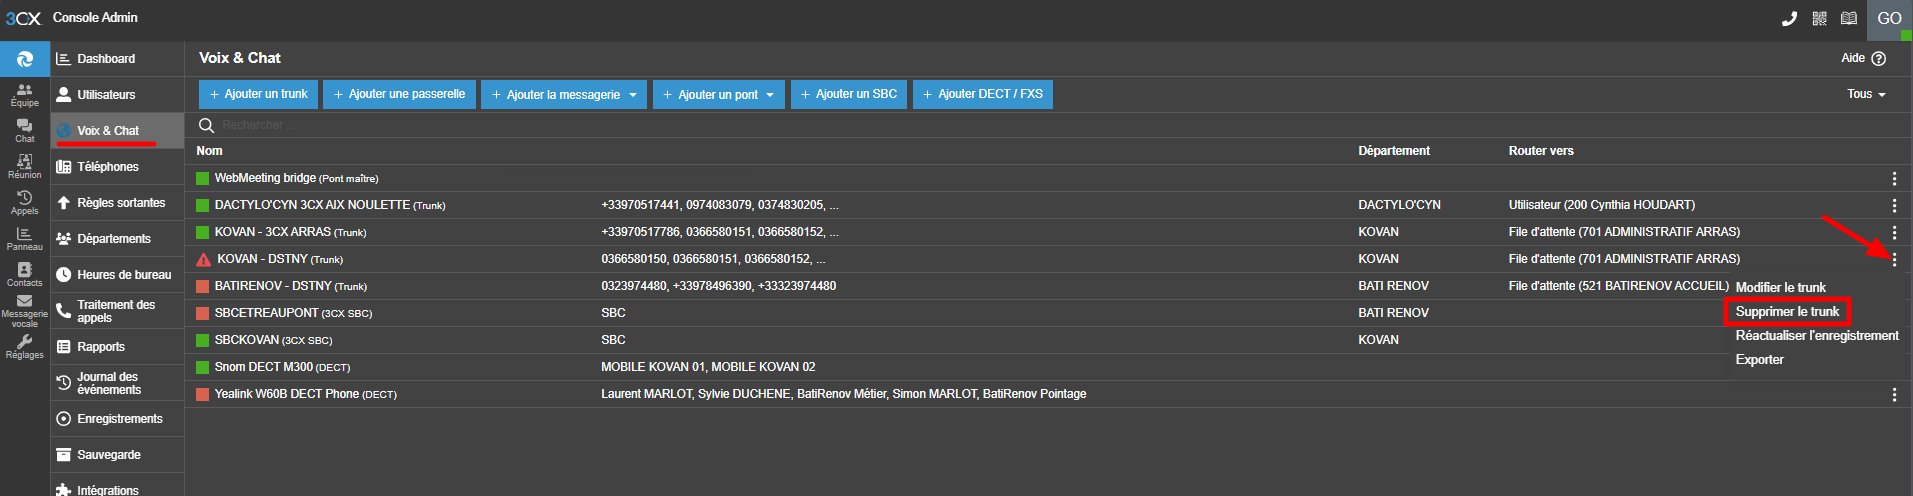Click MOBILE KOVAN 01, MOBILE KOVAN 02 cell
Viewport: 1913px width, 496px height.
tap(708, 367)
